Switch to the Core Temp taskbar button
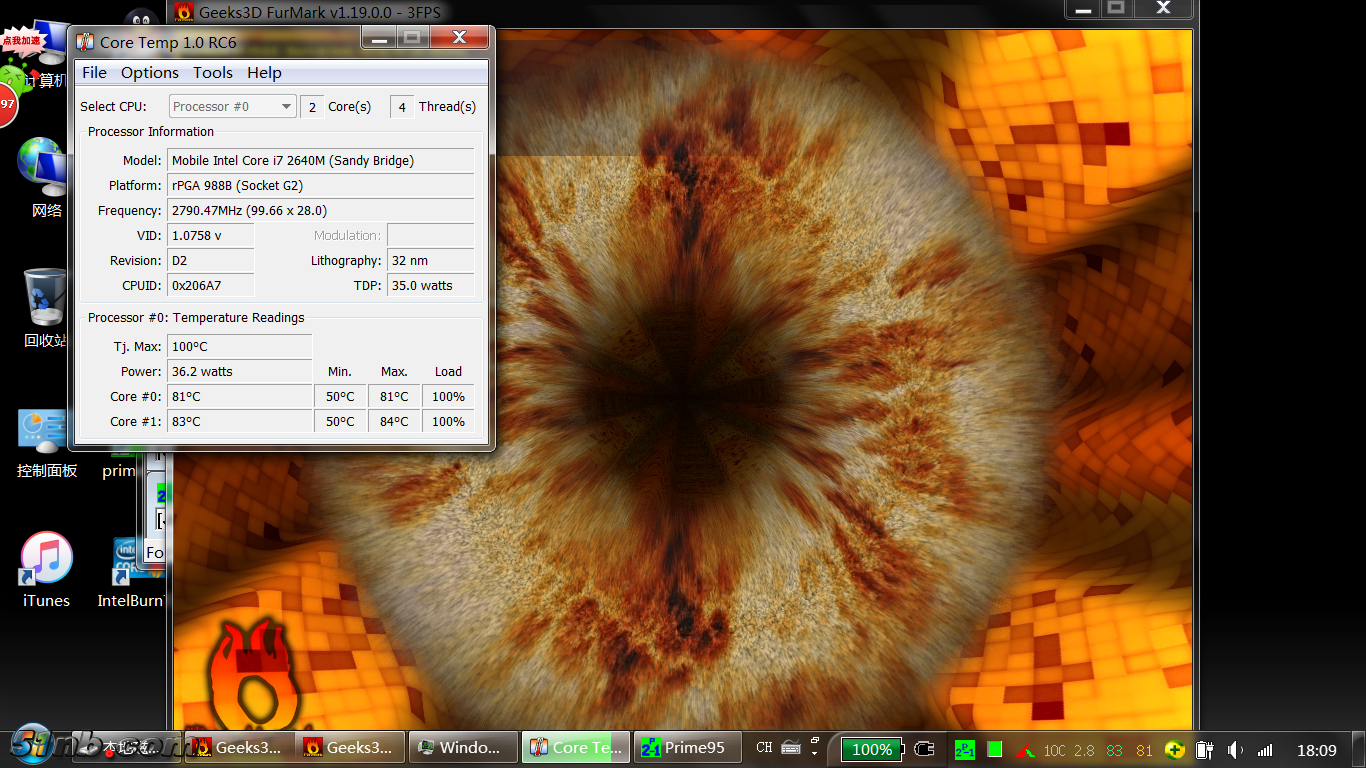1366x768 pixels. coord(576,747)
